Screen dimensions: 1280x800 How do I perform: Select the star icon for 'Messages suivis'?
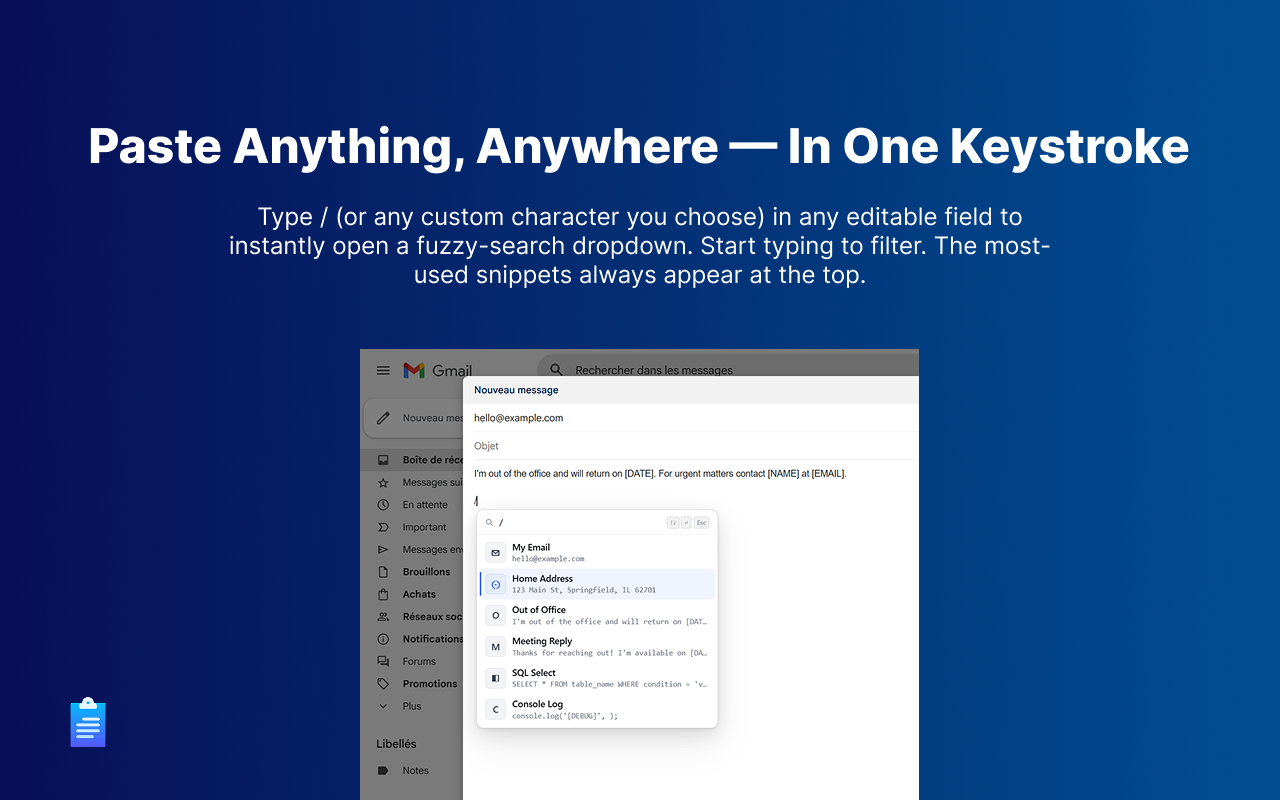tap(383, 482)
